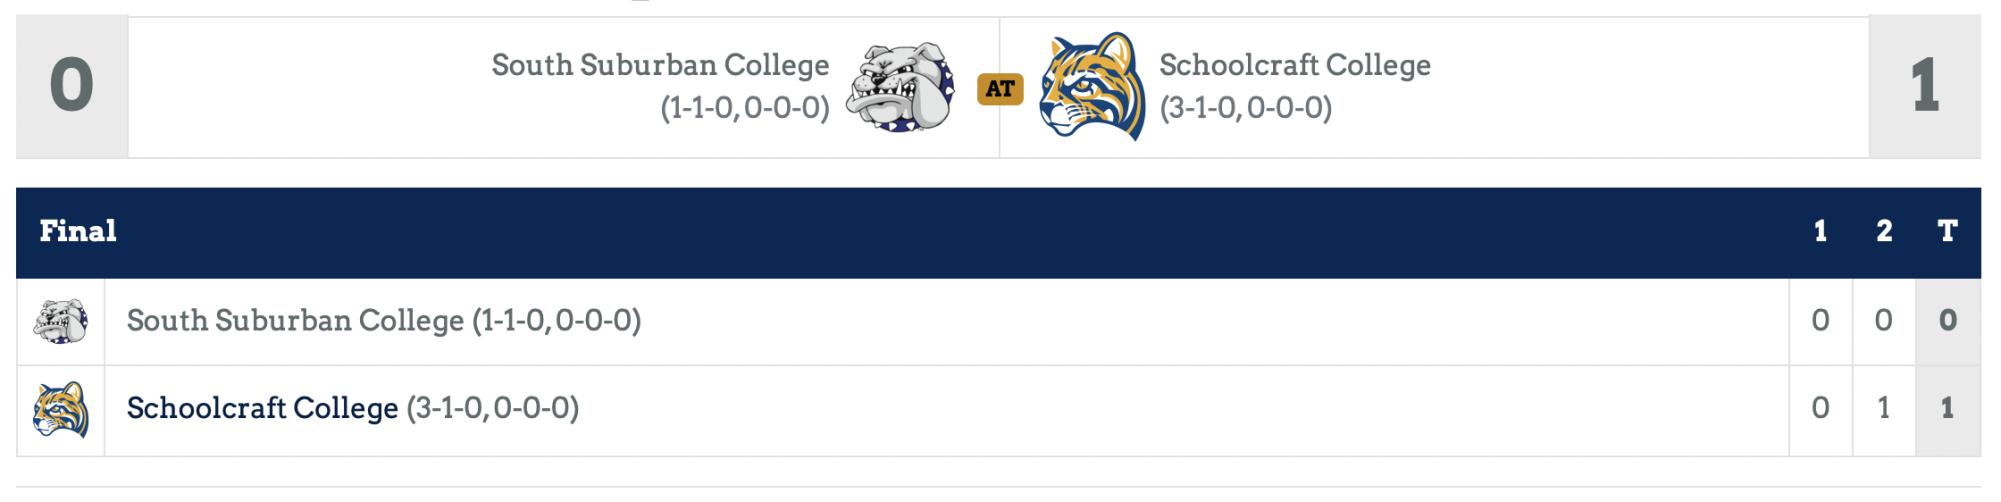
Task: Open South Suburban College header team name
Action: pos(660,65)
